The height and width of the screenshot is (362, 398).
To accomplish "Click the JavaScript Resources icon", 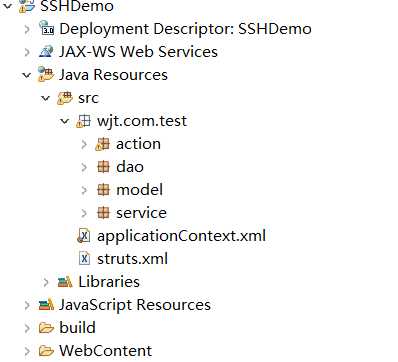I will [x=46, y=305].
